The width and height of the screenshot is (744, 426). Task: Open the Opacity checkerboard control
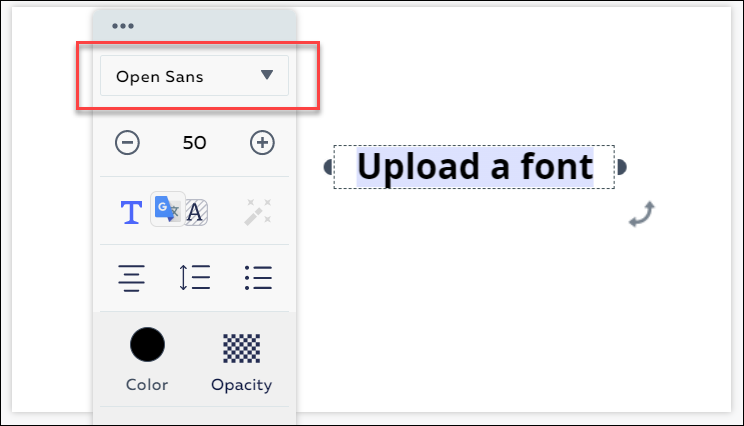click(x=241, y=348)
